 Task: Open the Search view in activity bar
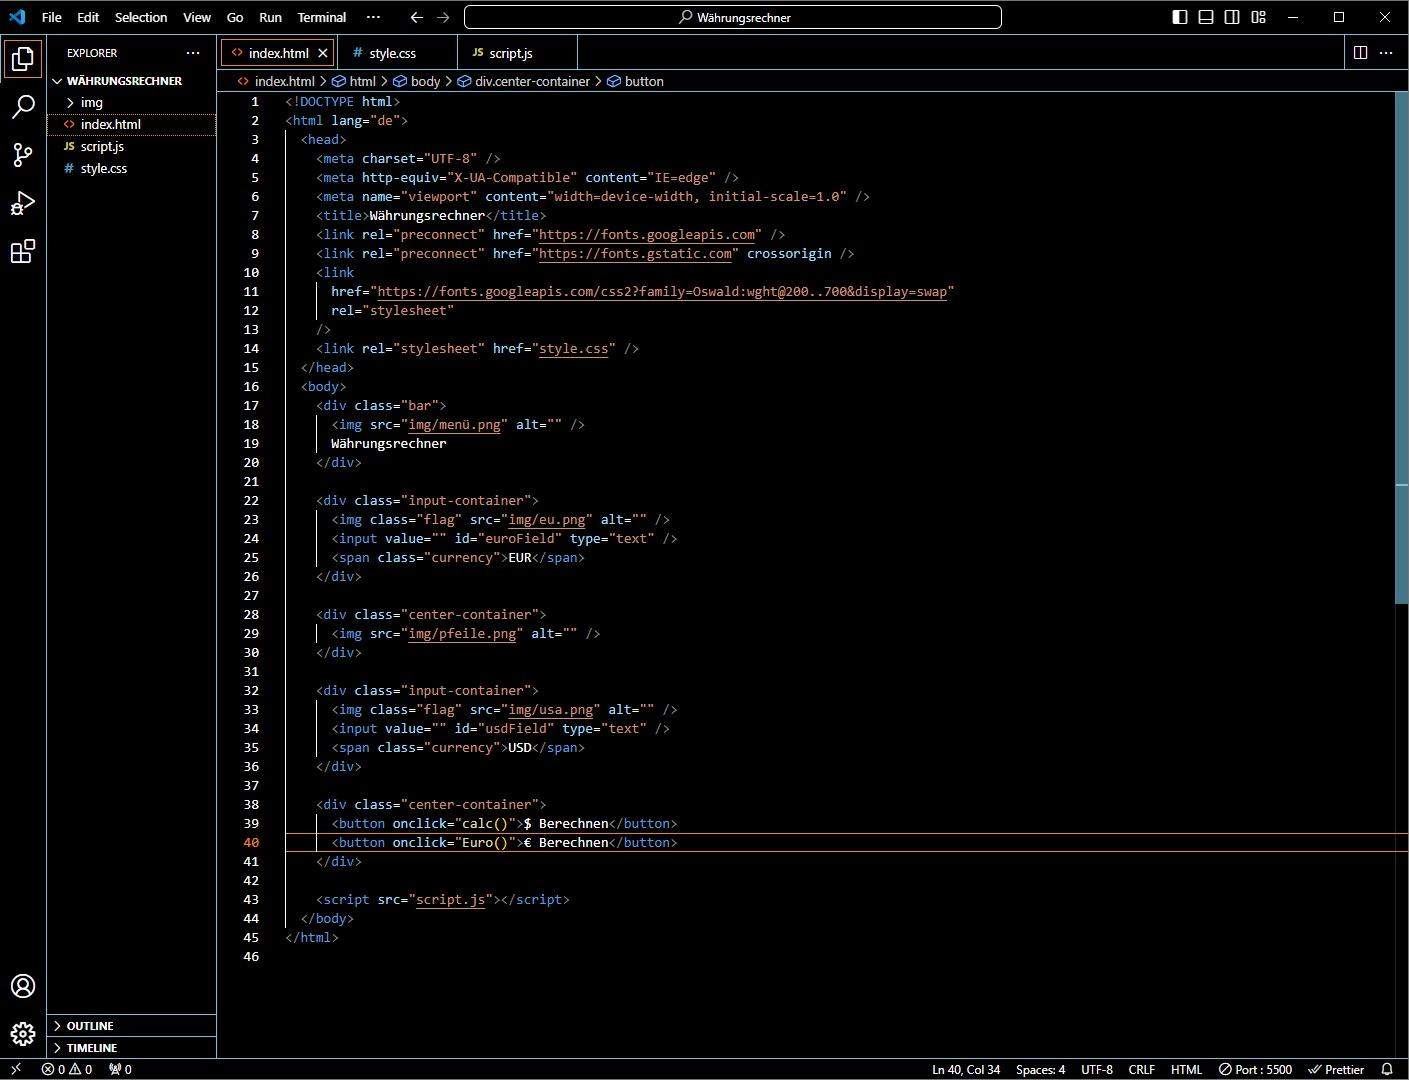23,107
